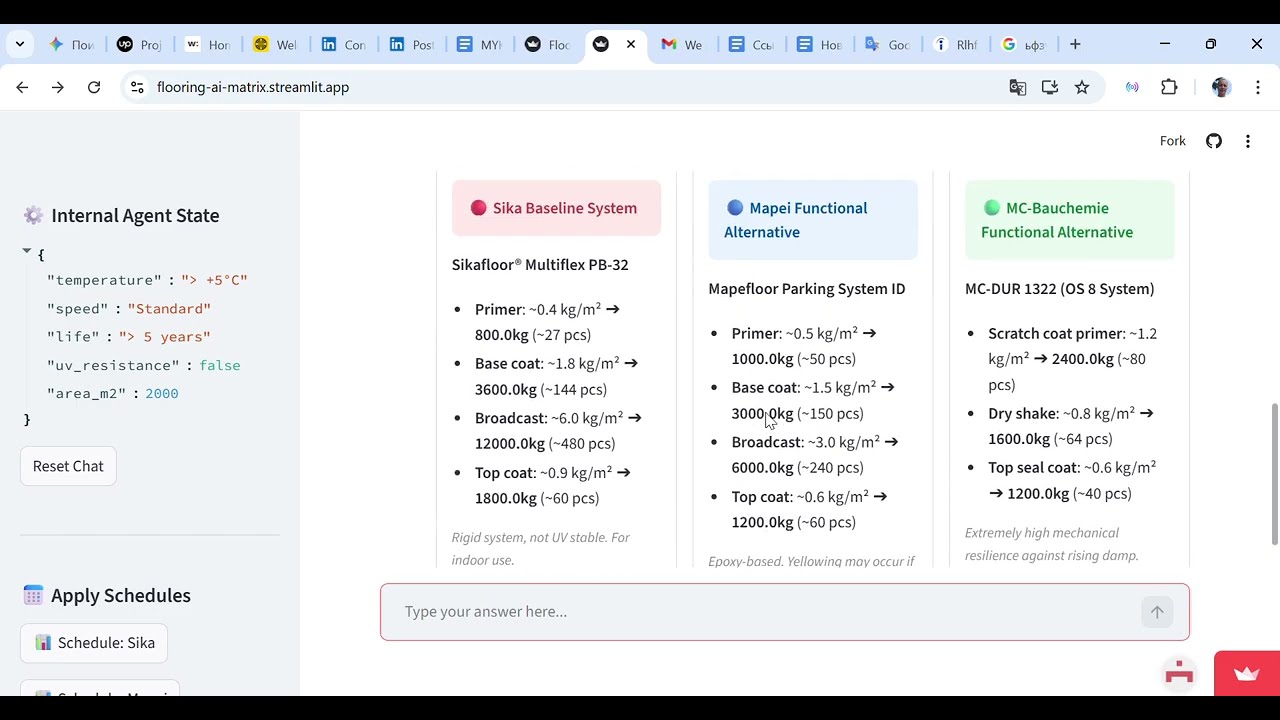Screen dimensions: 1280x720
Task: Switch to the Gmail We tab
Action: click(684, 44)
